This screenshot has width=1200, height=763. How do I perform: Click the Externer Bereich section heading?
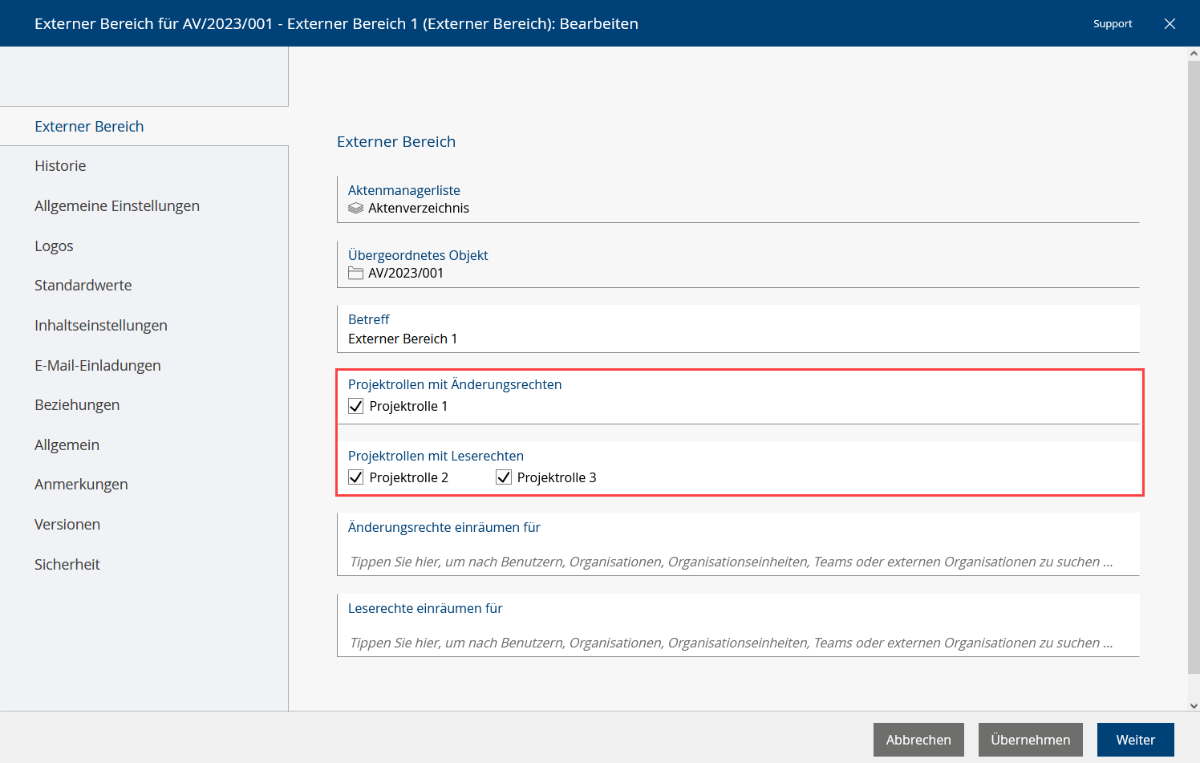(x=396, y=142)
